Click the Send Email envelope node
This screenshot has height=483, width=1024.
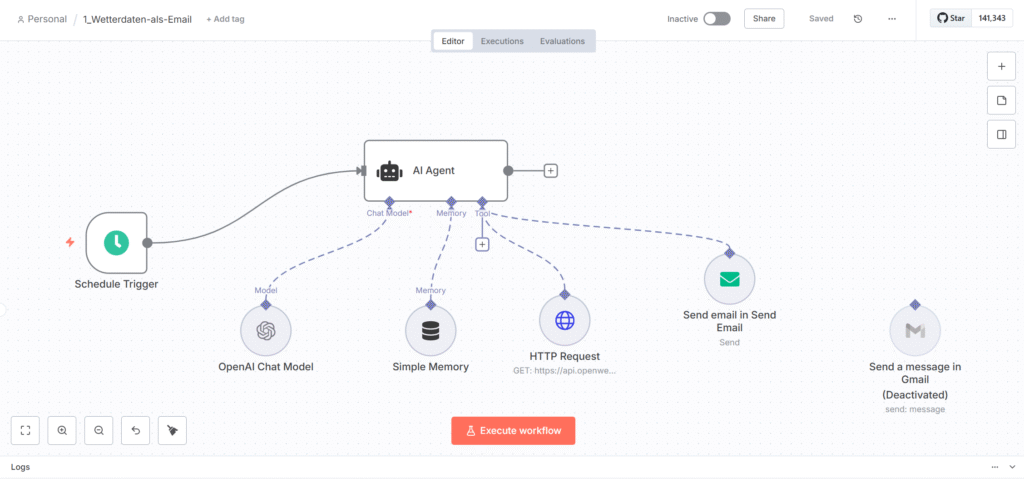(729, 279)
